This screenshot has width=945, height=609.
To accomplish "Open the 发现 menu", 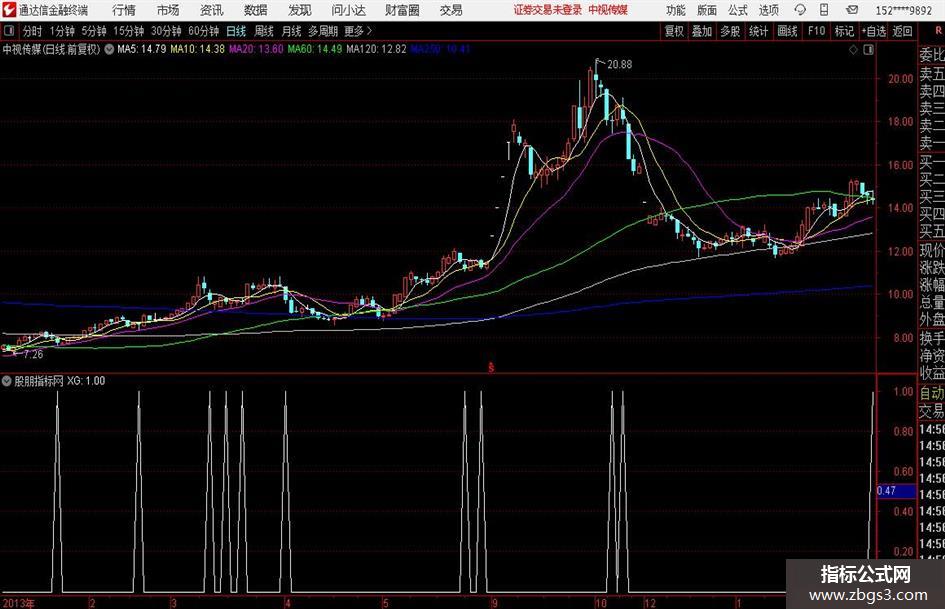I will pos(300,10).
